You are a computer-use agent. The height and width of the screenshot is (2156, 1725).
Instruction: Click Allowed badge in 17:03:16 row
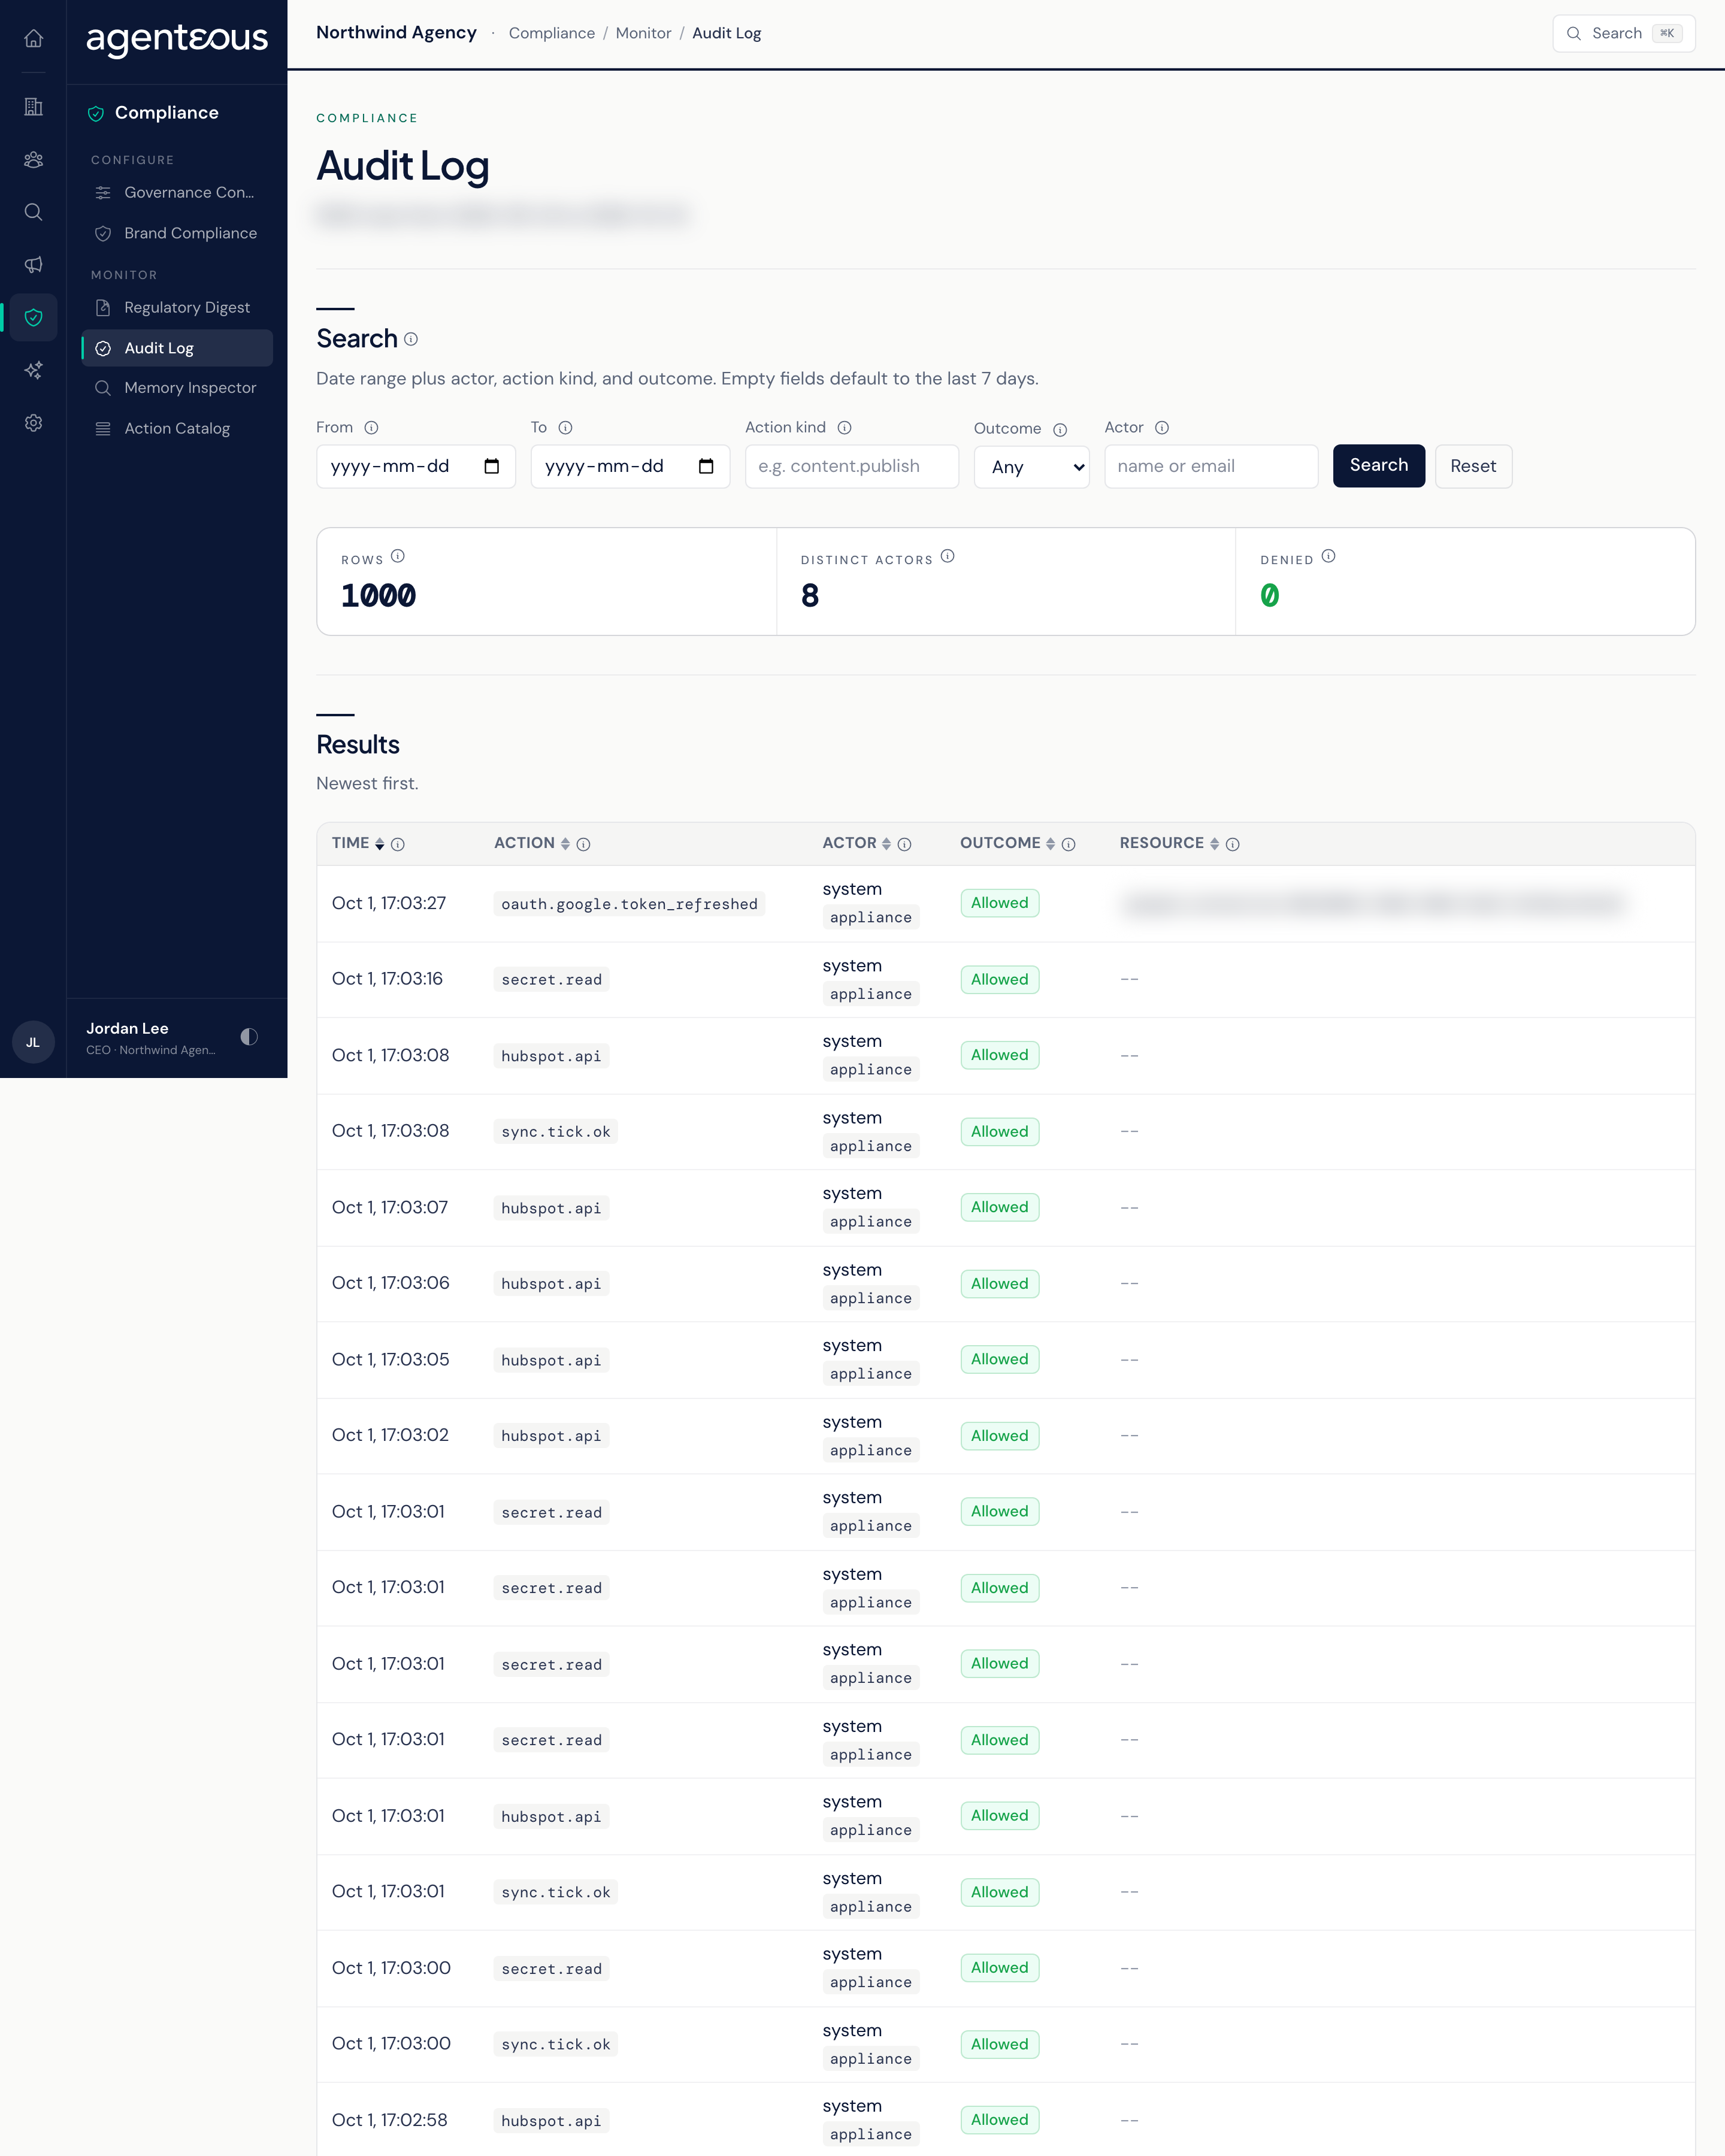(x=999, y=980)
